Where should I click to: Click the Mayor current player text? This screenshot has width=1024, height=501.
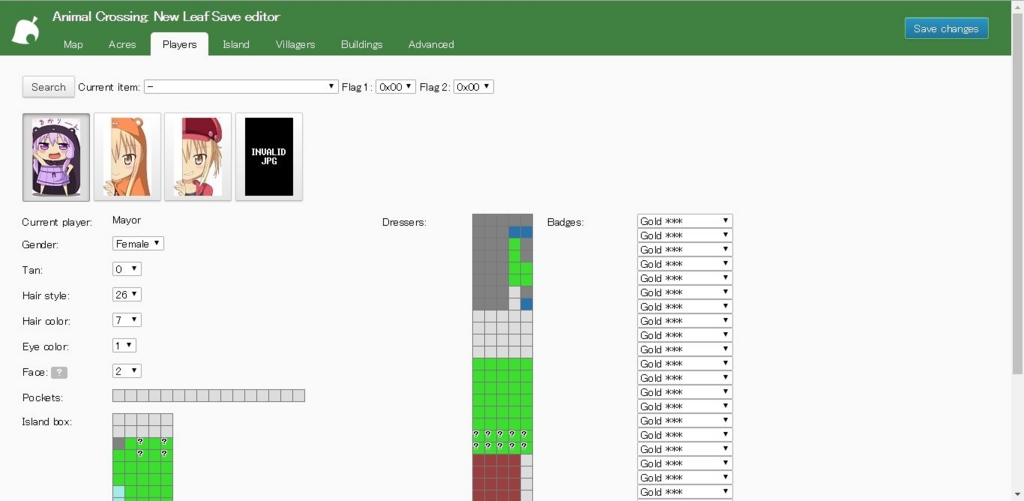coord(127,221)
